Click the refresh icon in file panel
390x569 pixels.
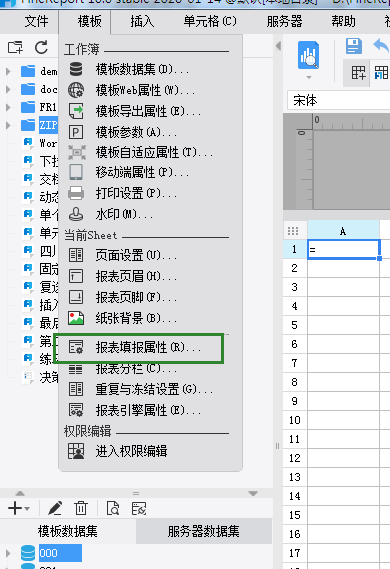(x=41, y=47)
